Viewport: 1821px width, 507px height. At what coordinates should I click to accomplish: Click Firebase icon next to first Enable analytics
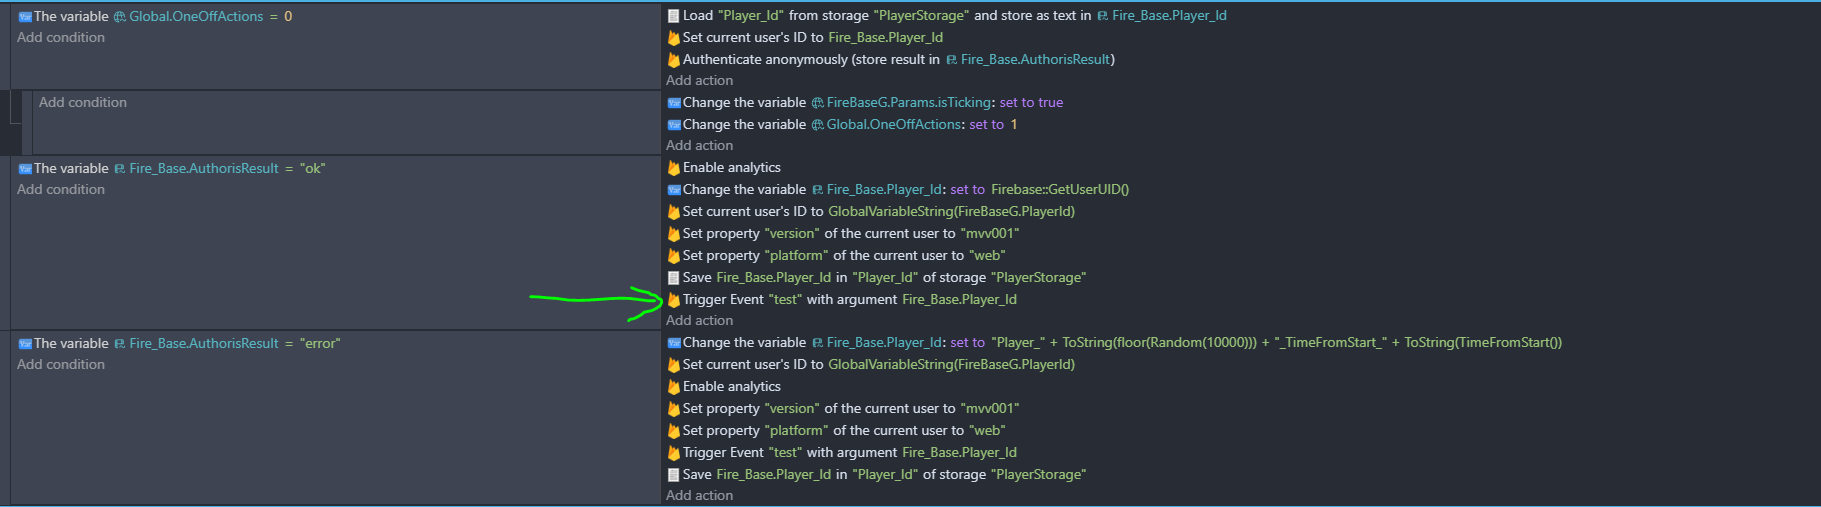pyautogui.click(x=674, y=168)
